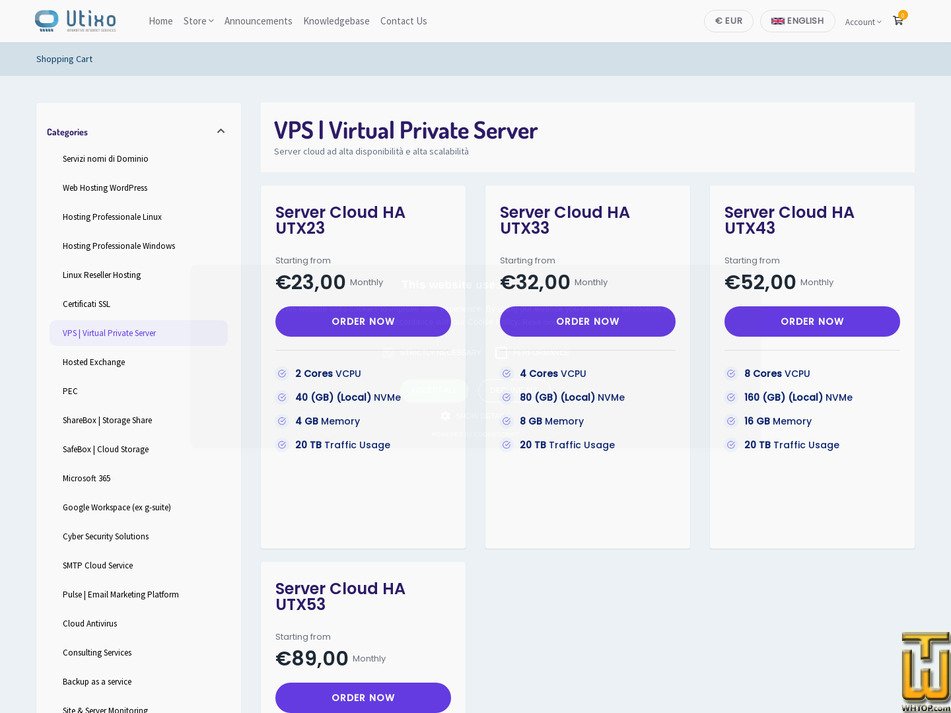Click the check icon beside UTX23 traffic usage
Image resolution: width=951 pixels, height=713 pixels.
coord(282,444)
